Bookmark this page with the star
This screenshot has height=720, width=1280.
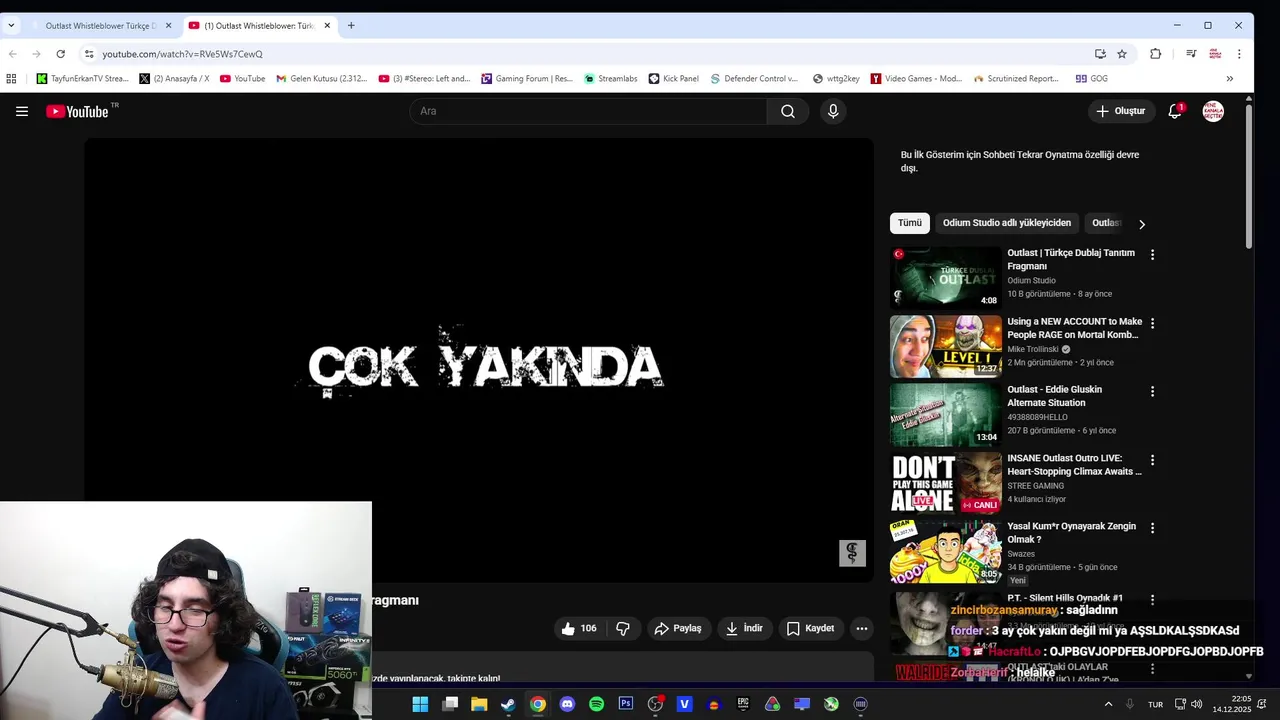coord(1122,54)
